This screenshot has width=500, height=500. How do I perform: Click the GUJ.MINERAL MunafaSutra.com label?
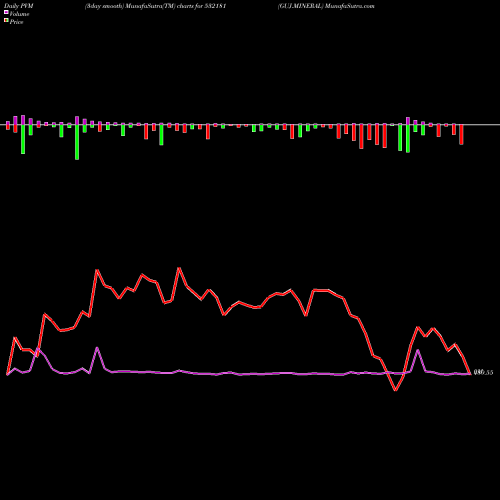326,6
